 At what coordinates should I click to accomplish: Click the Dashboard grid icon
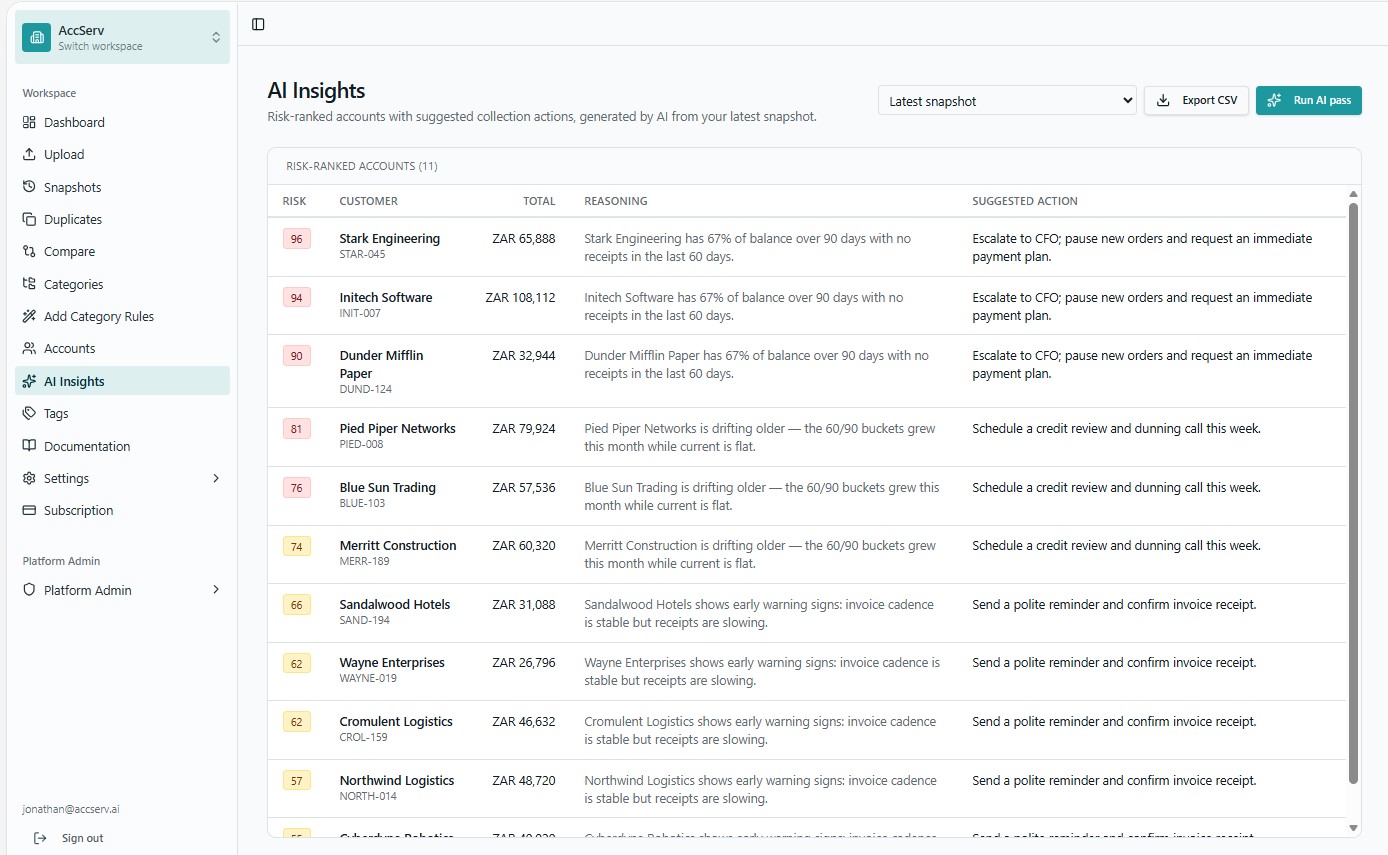pyautogui.click(x=29, y=122)
